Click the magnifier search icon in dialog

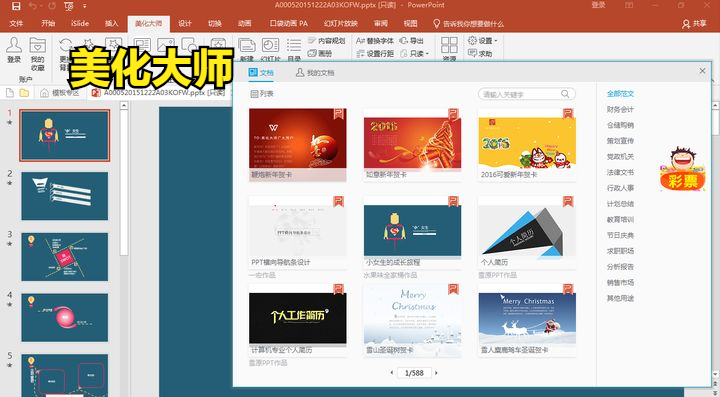tap(565, 94)
